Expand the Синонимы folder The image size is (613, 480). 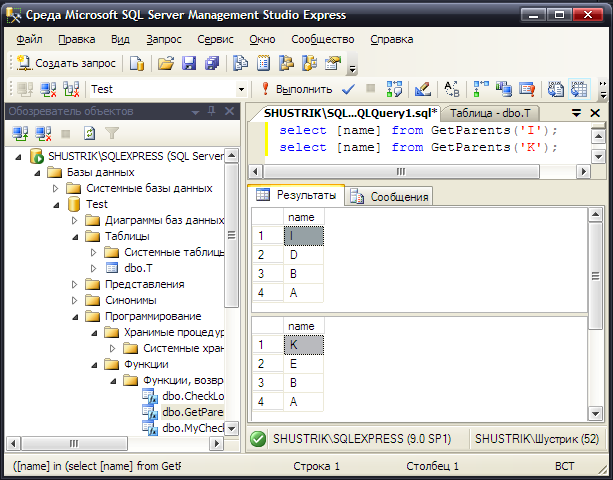pyautogui.click(x=74, y=300)
